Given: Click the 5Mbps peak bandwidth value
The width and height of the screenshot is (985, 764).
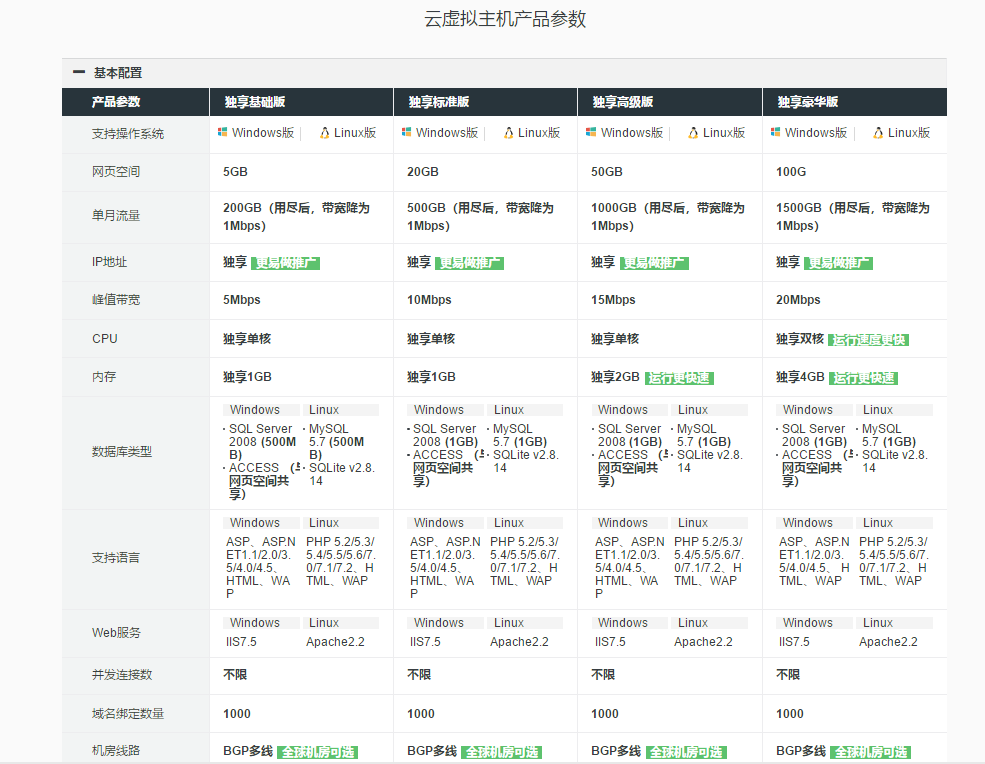Looking at the screenshot, I should point(242,300).
